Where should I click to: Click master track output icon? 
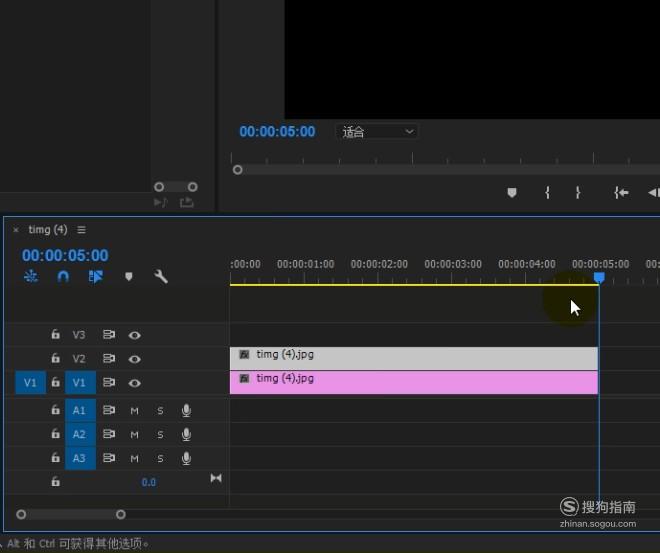(x=216, y=478)
